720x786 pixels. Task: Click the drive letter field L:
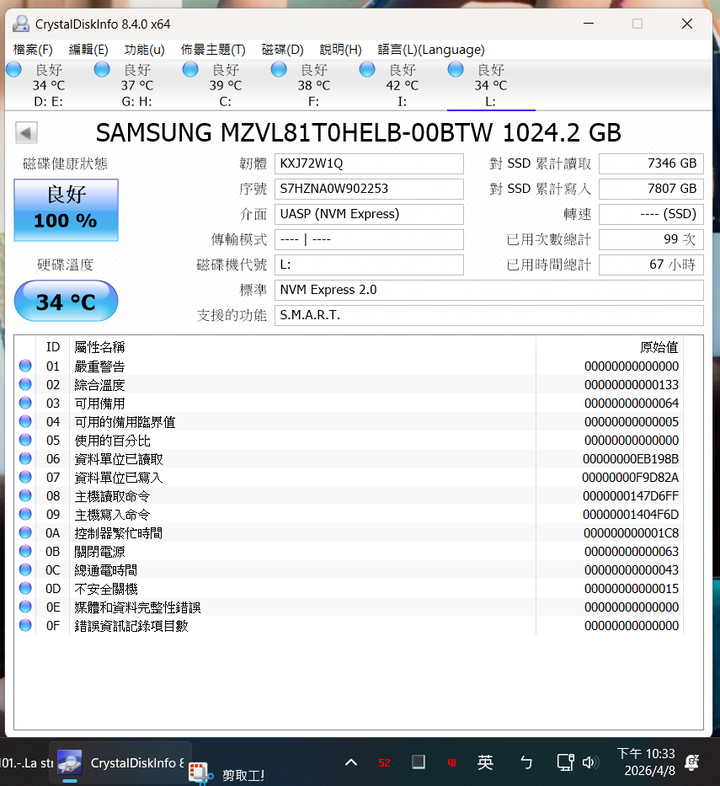click(369, 265)
